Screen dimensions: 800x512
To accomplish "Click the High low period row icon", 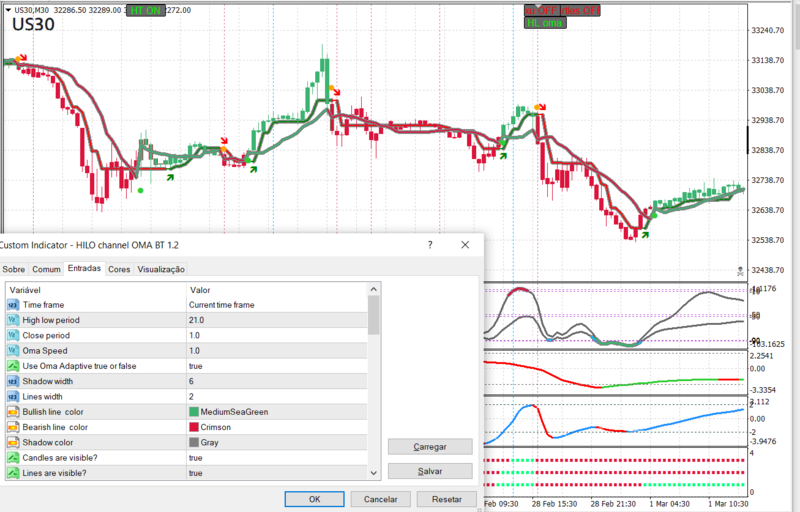I will tap(14, 320).
